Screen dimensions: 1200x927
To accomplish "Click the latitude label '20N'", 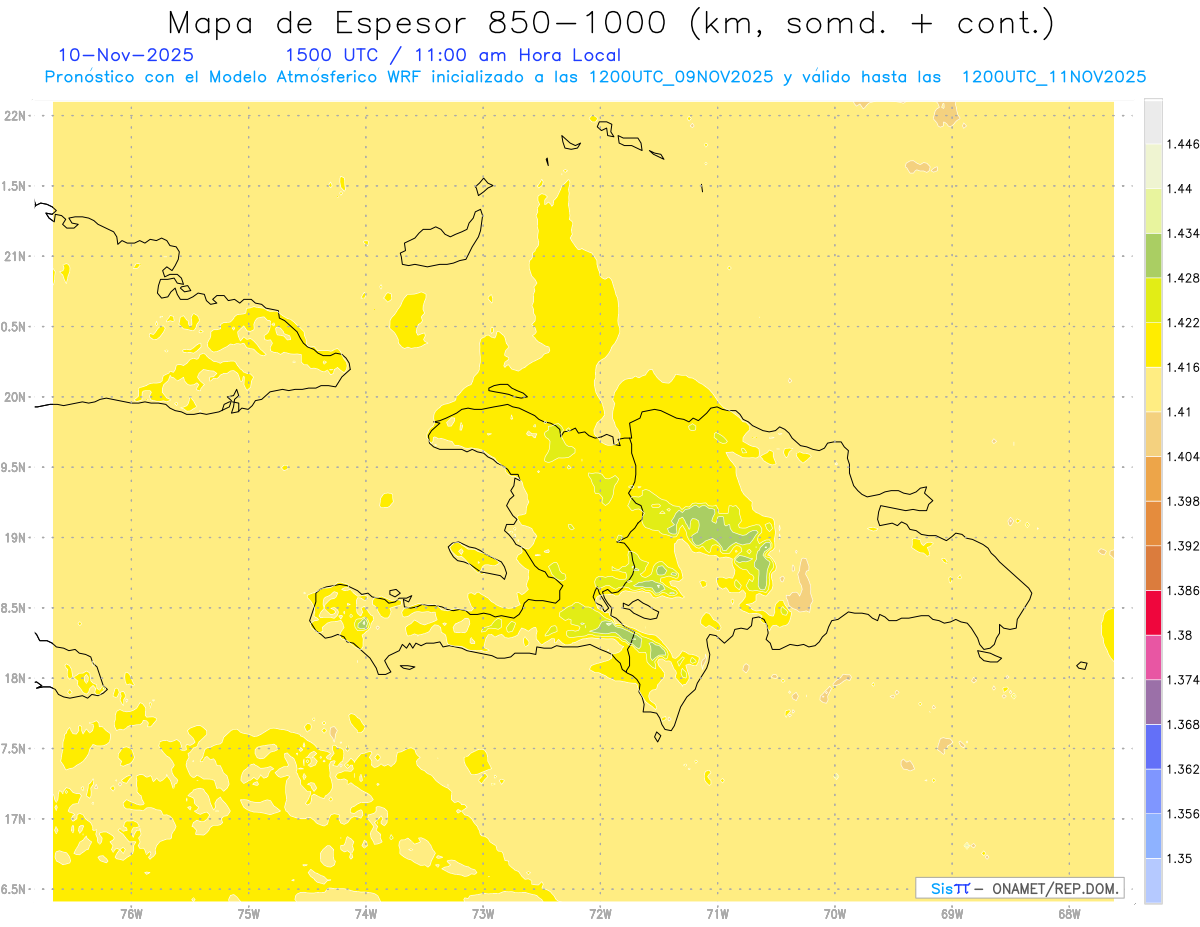I will point(15,397).
